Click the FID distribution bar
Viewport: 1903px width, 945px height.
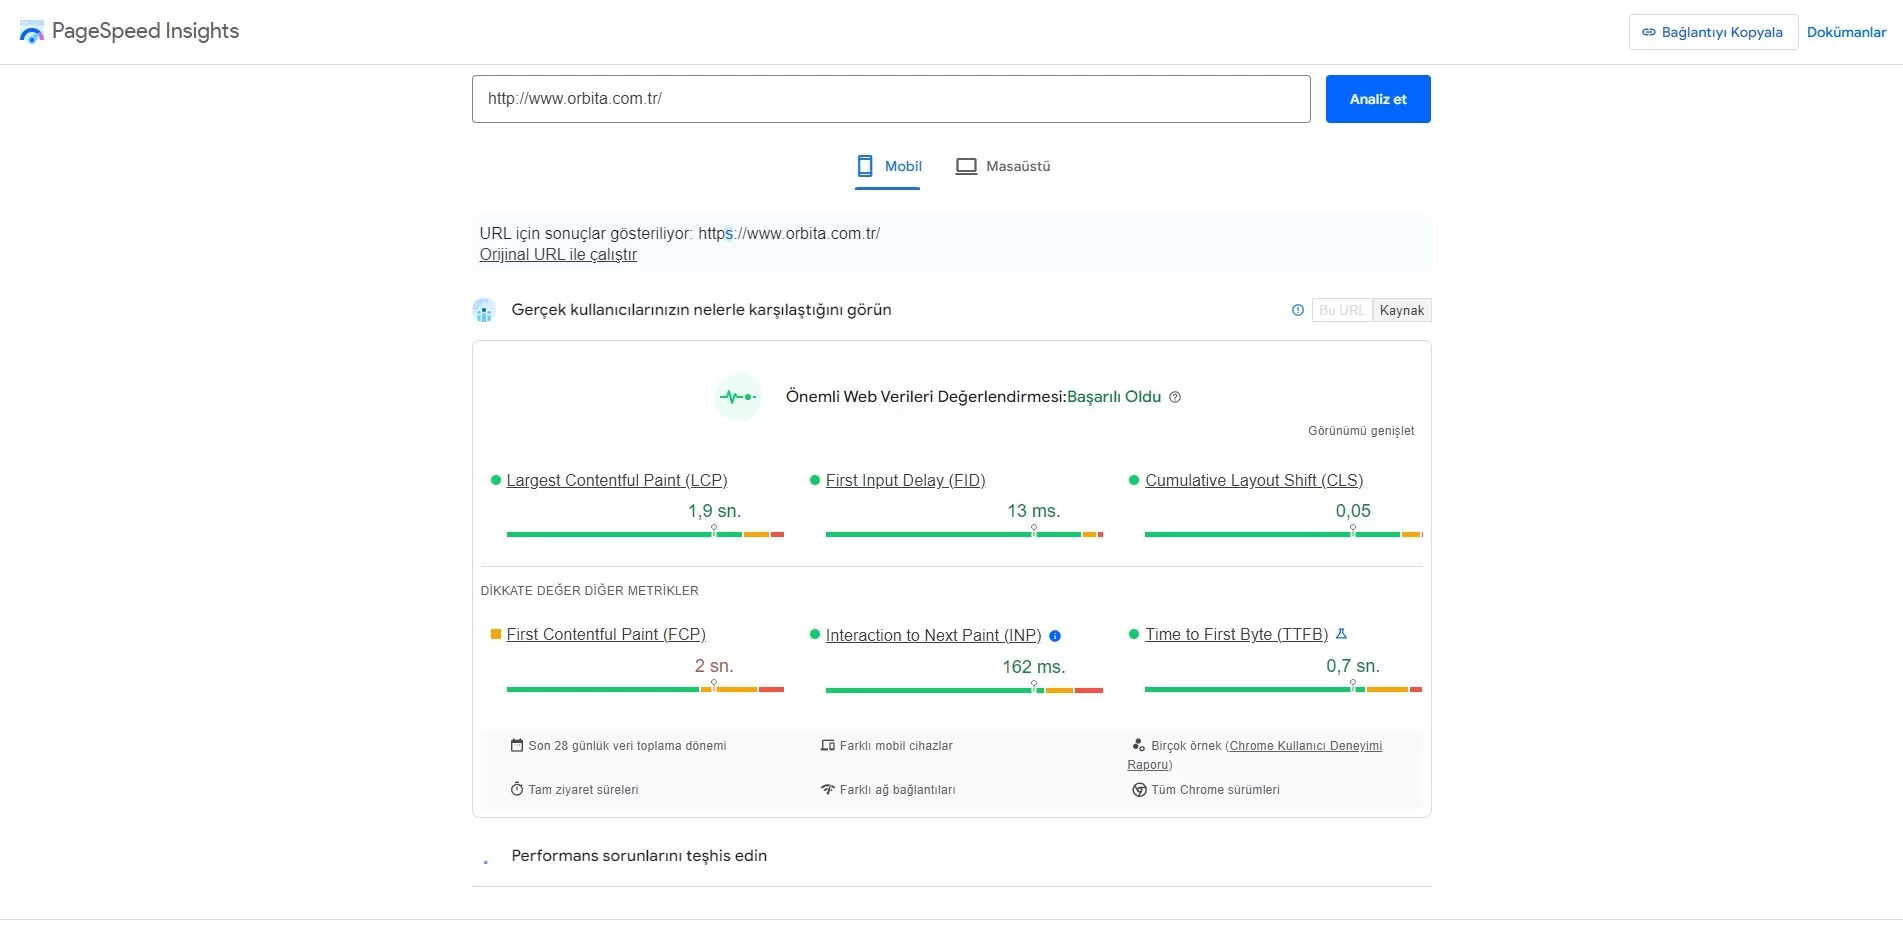click(x=964, y=534)
